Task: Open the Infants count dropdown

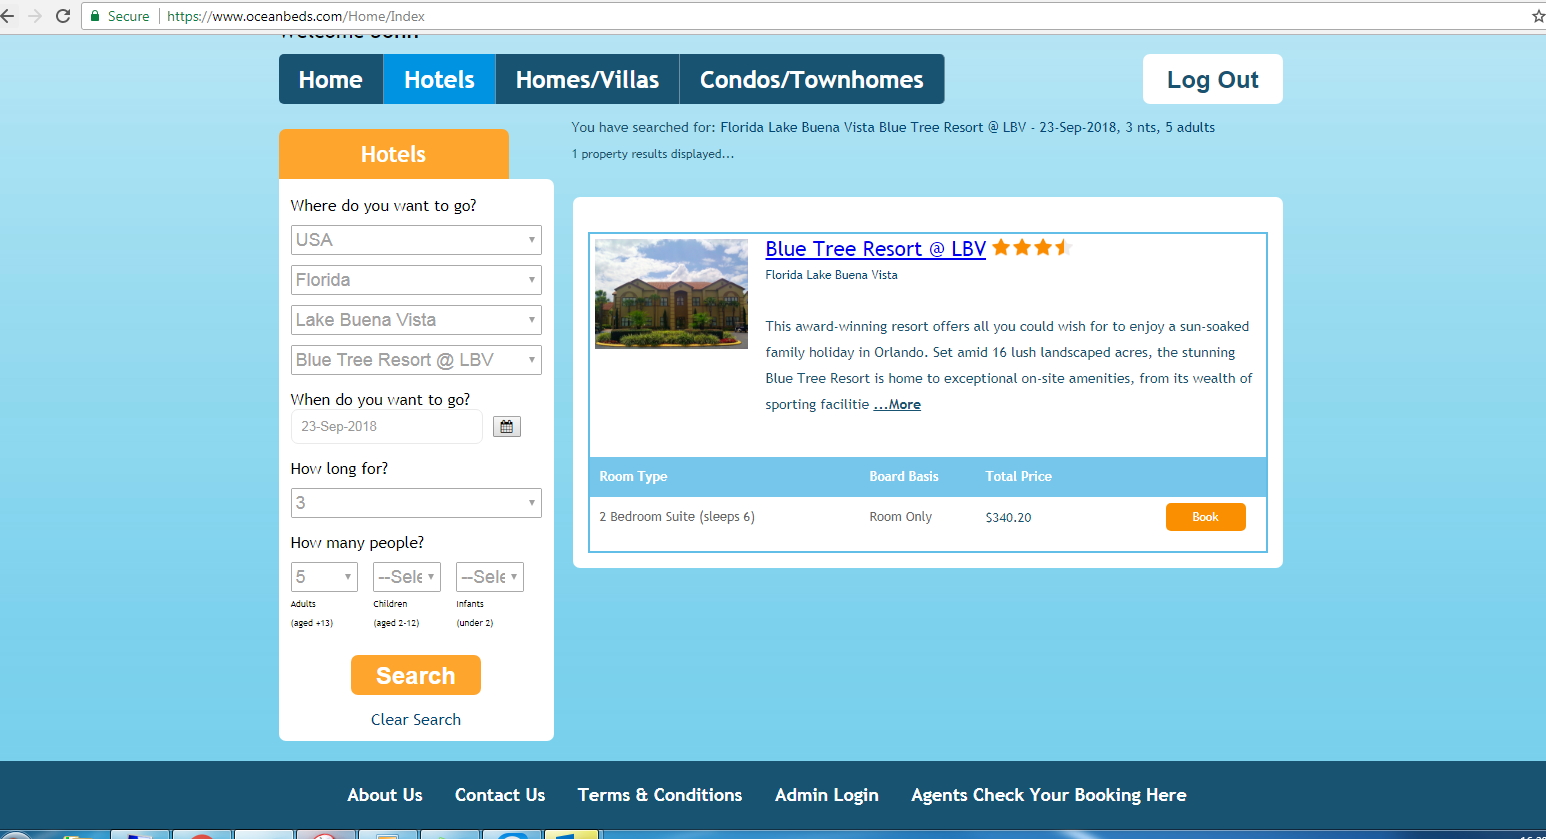Action: pyautogui.click(x=490, y=577)
